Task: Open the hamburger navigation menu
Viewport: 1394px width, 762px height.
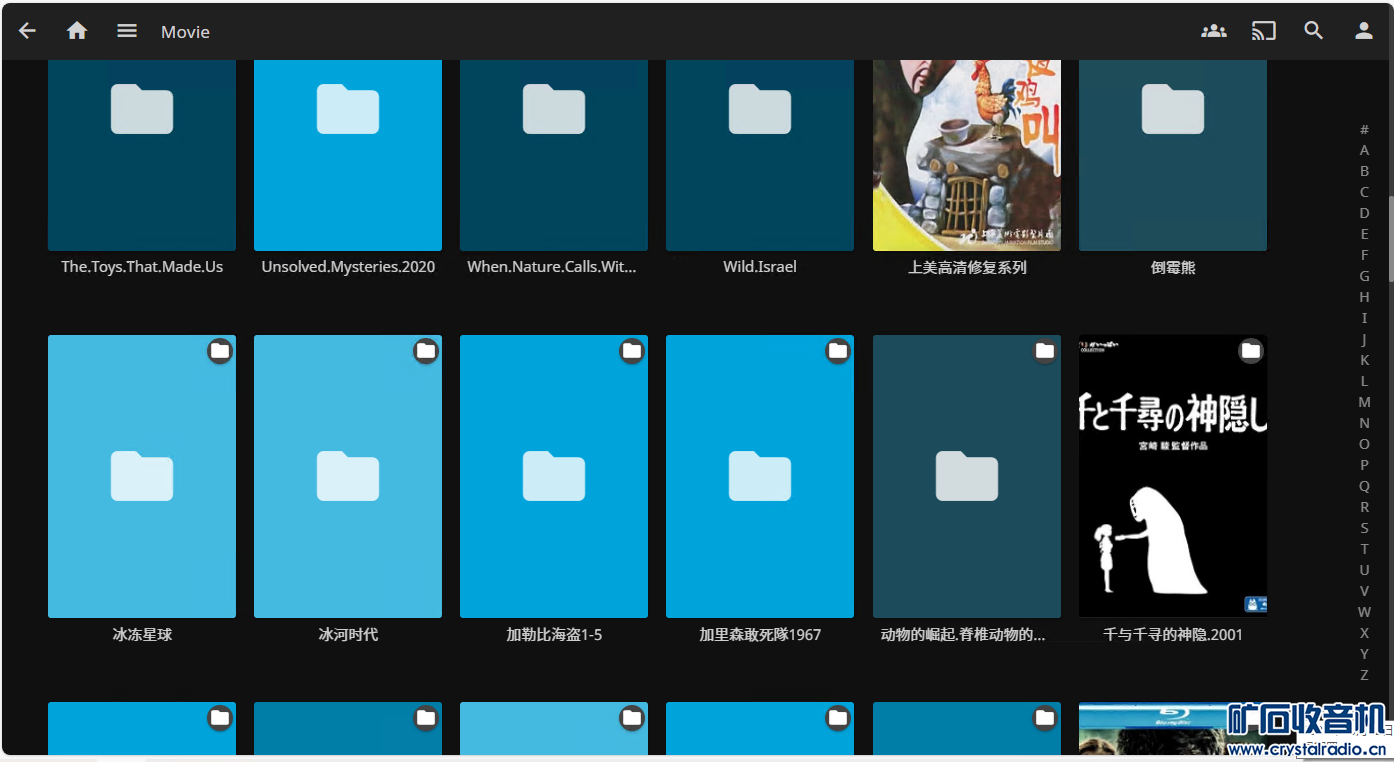Action: (x=127, y=31)
